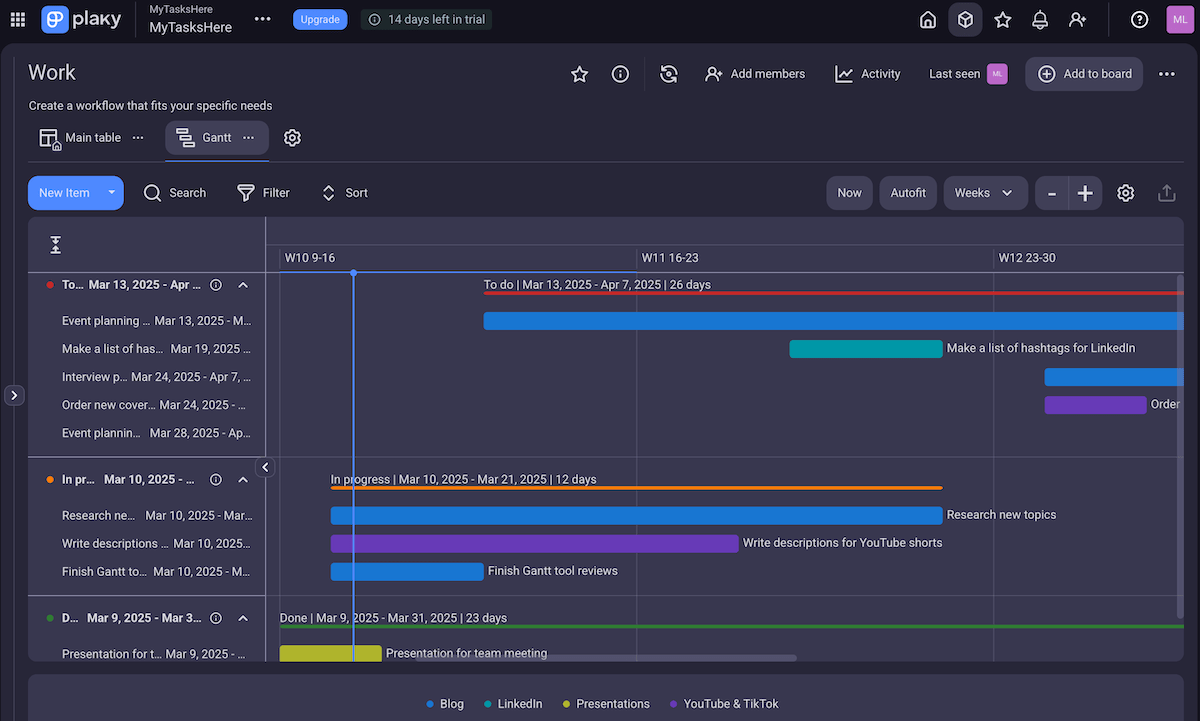Click the invite user icon in top bar
This screenshot has height=721, width=1200.
[x=1077, y=20]
